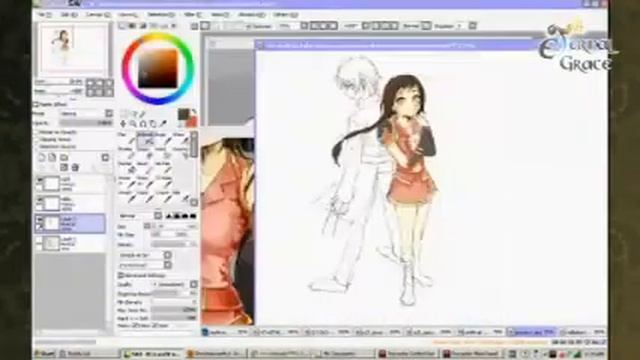Delete the selected layer with trash icon
The height and width of the screenshot is (360, 640).
(x=75, y=167)
